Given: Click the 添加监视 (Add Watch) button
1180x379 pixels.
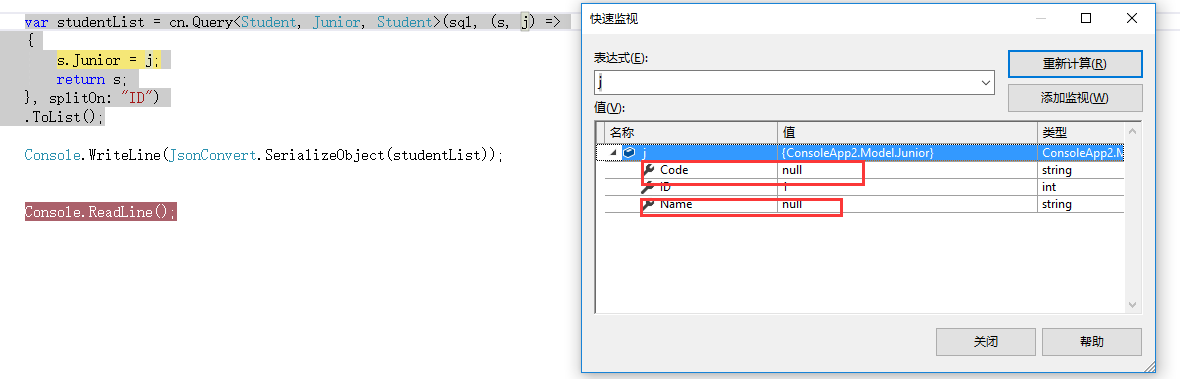Looking at the screenshot, I should coord(1075,98).
